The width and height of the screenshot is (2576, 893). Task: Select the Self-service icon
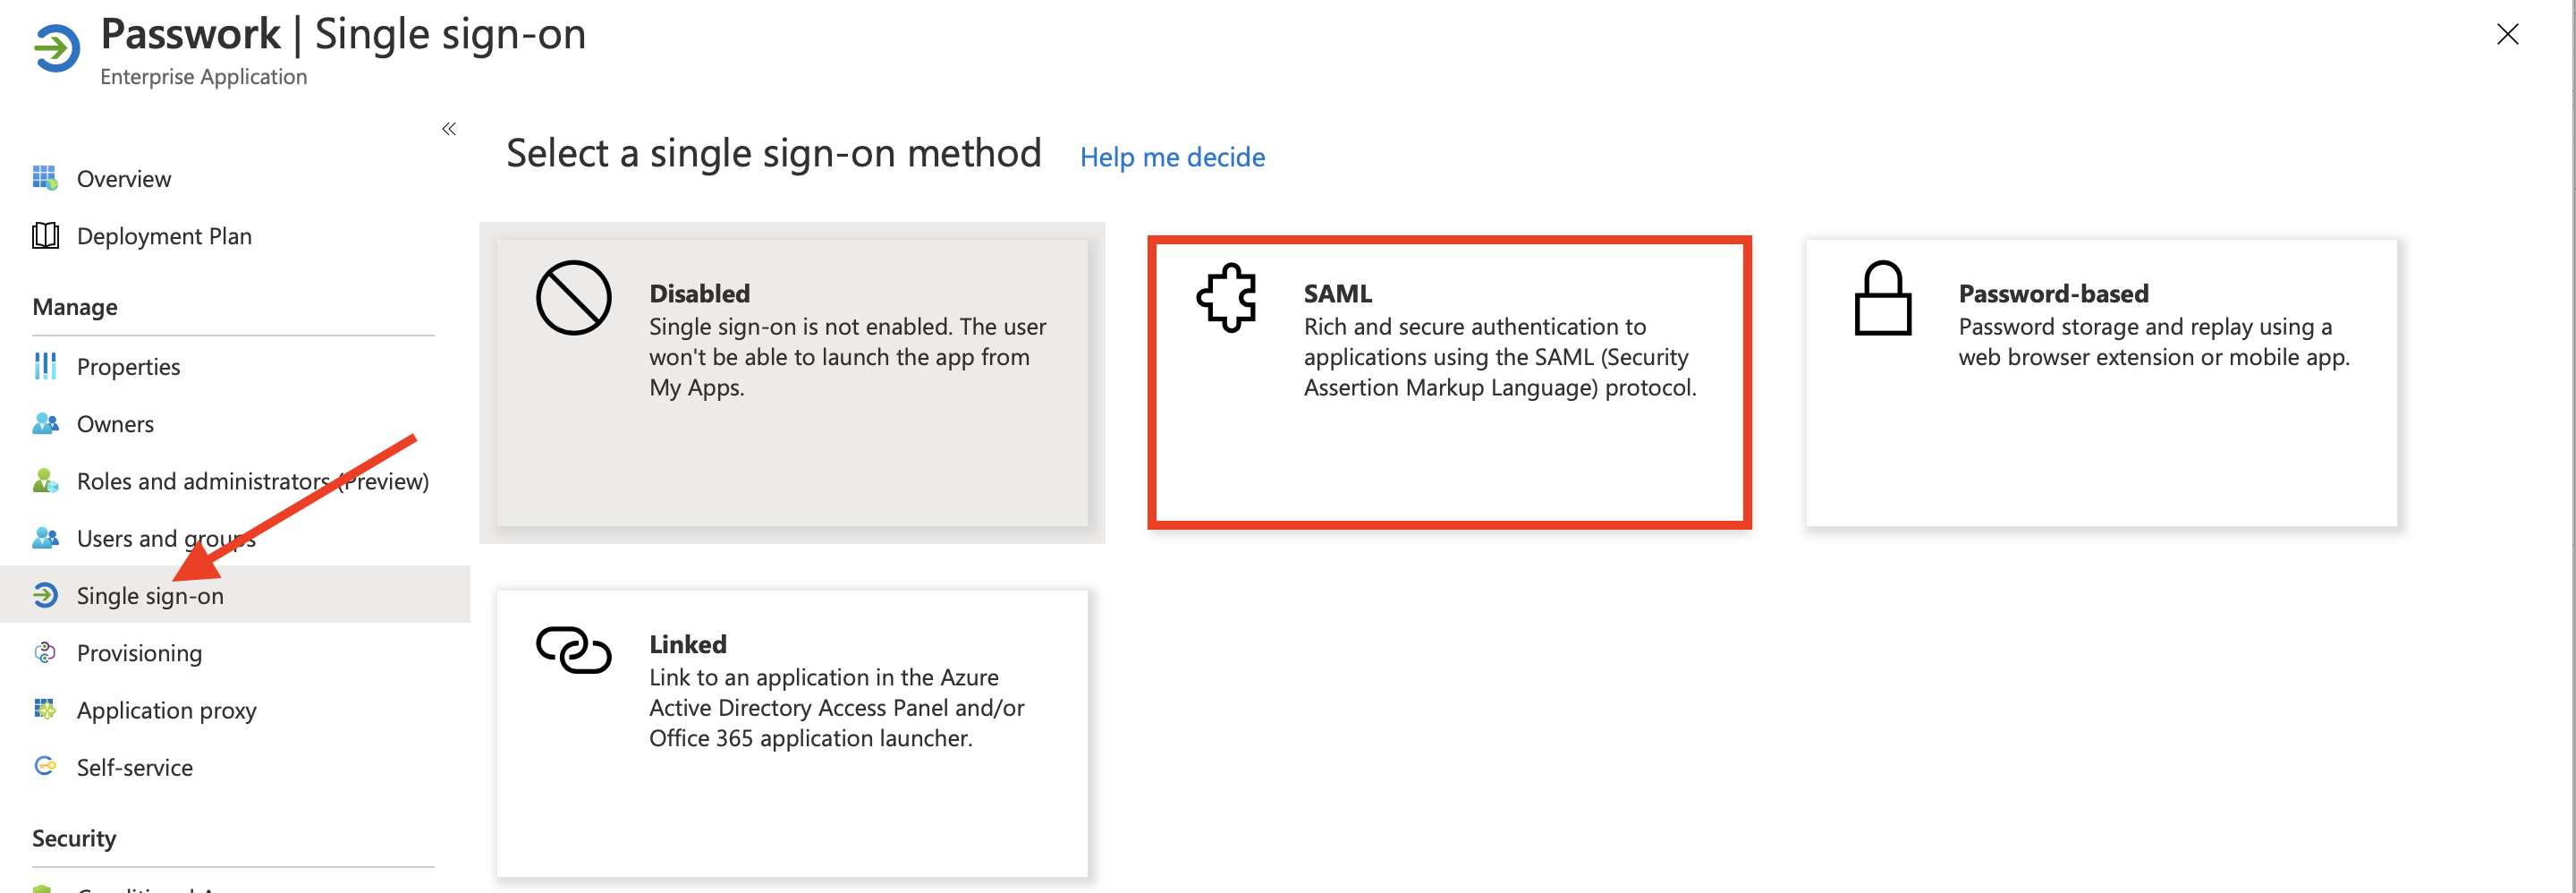(45, 767)
